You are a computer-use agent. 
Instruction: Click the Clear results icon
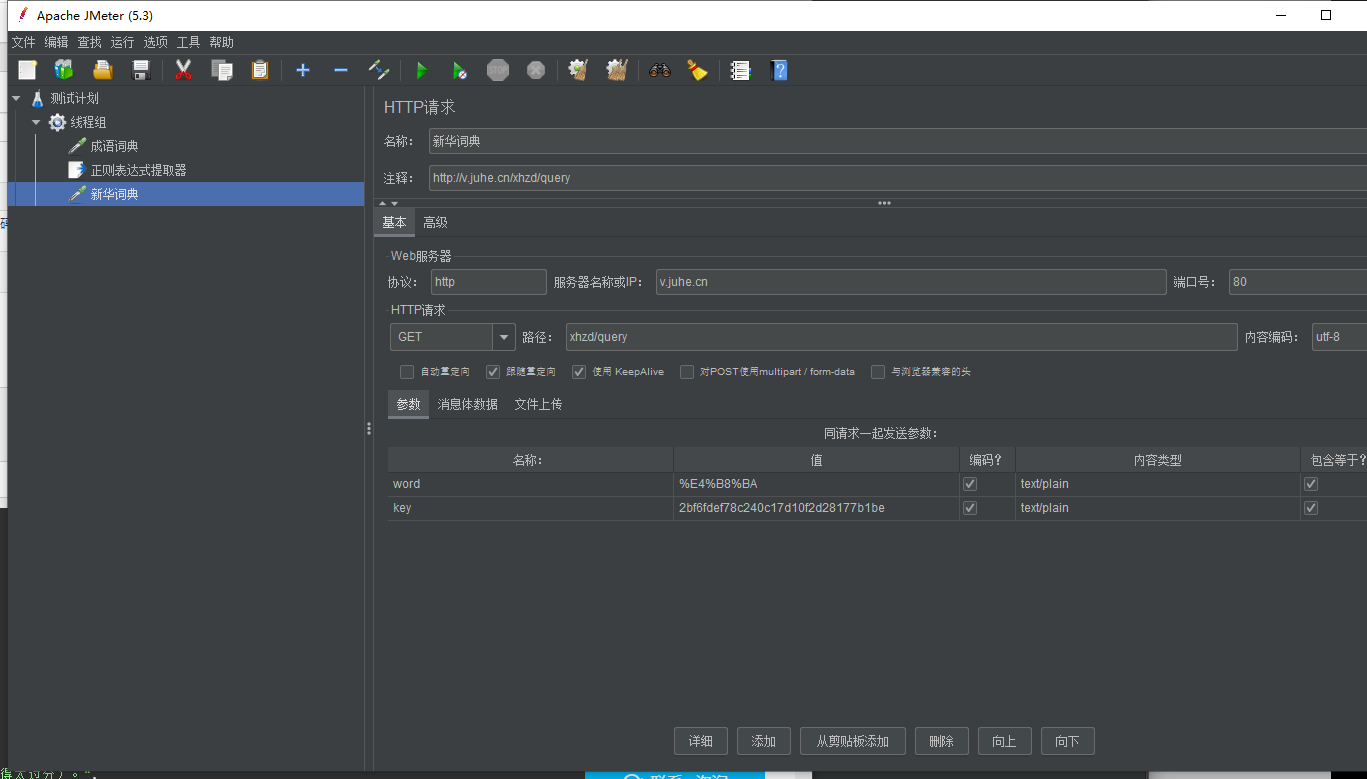click(x=578, y=70)
